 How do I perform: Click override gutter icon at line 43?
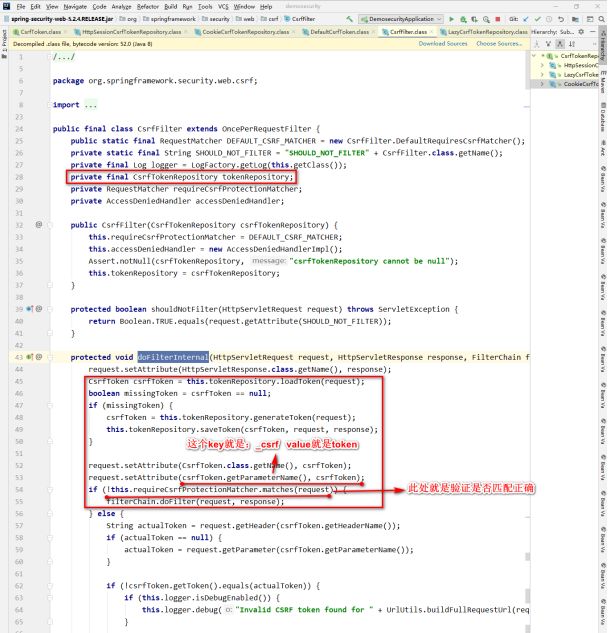point(30,357)
